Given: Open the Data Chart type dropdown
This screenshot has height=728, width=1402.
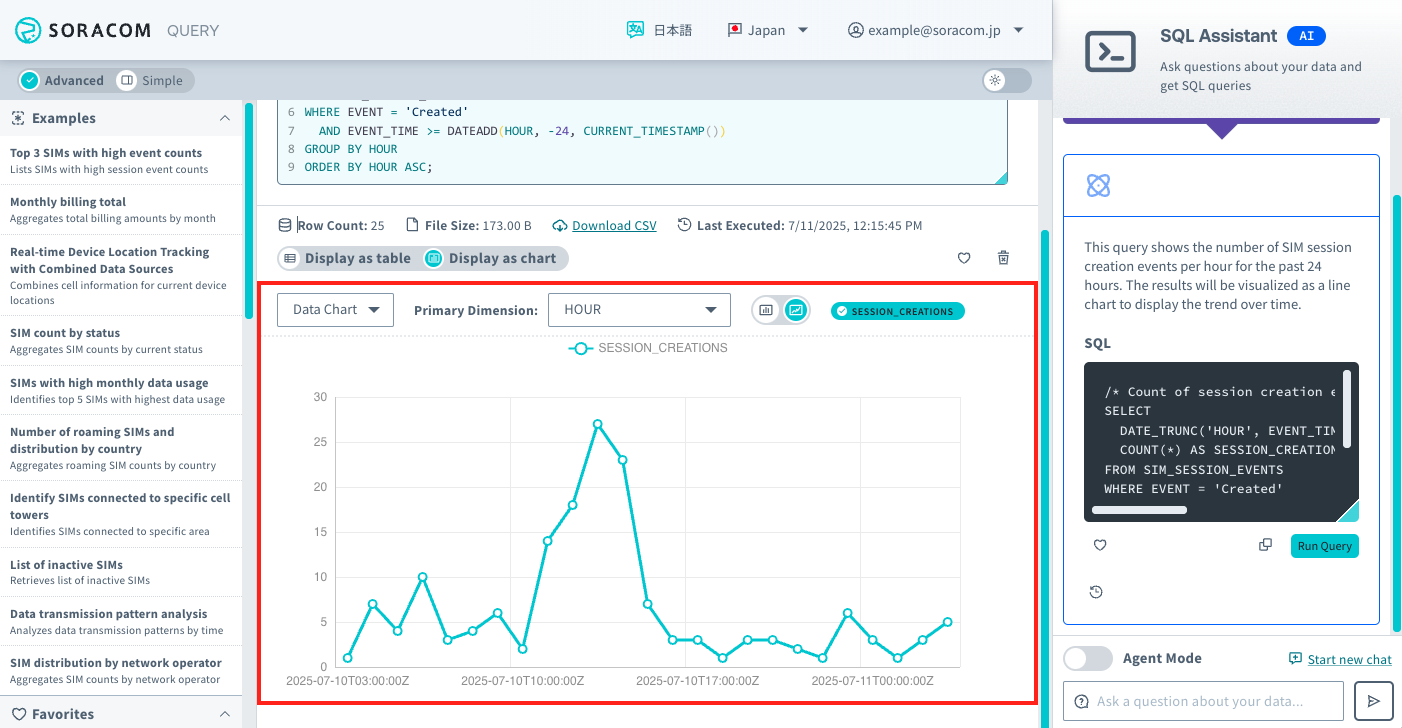Looking at the screenshot, I should coord(335,309).
